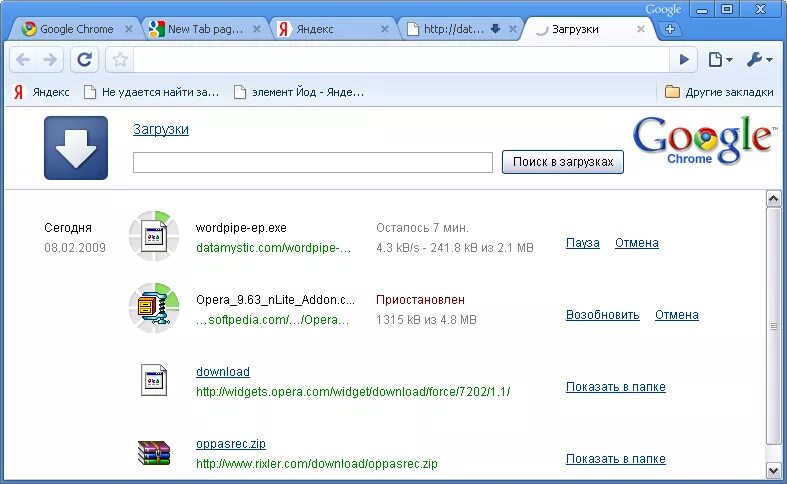Open the wrench settings menu
Screen dimensions: 787x484
(759, 60)
